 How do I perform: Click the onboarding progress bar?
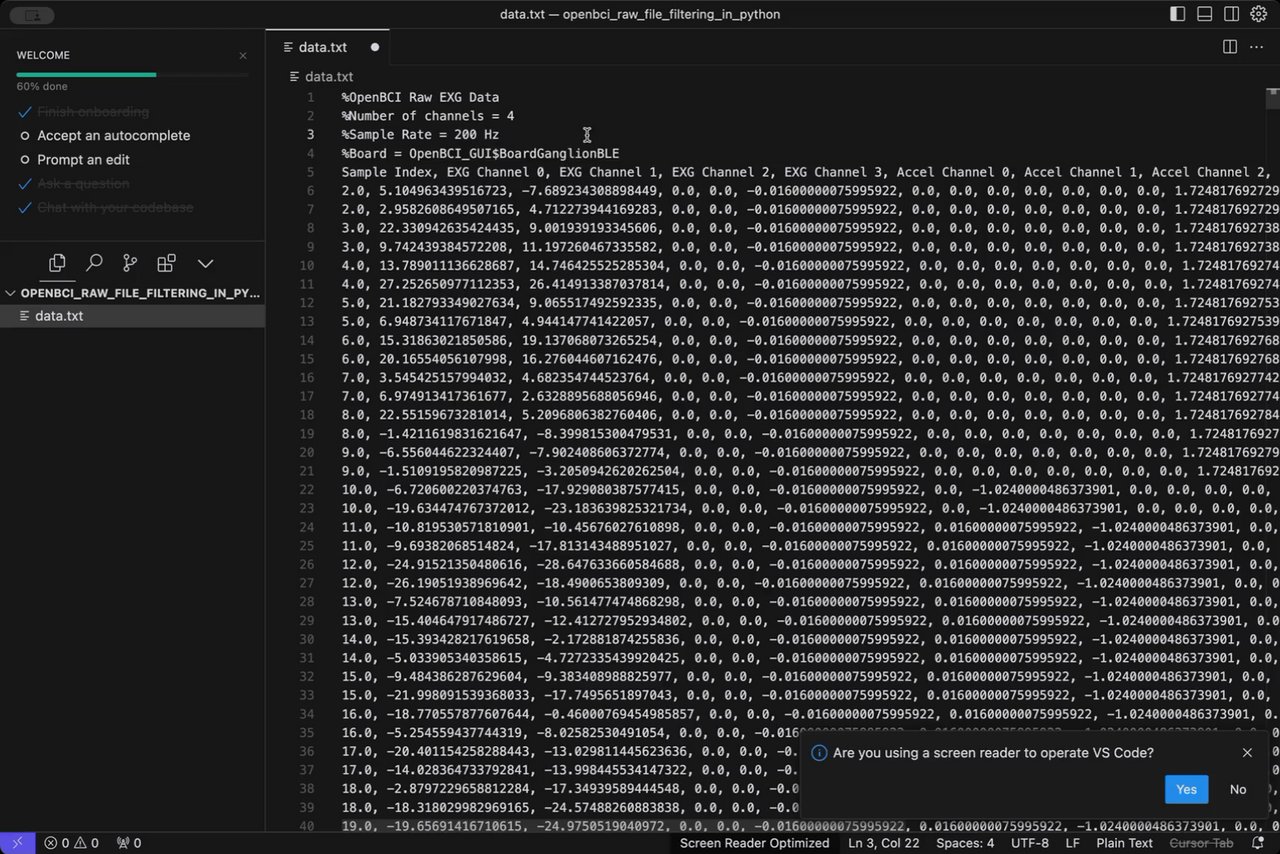tap(132, 74)
